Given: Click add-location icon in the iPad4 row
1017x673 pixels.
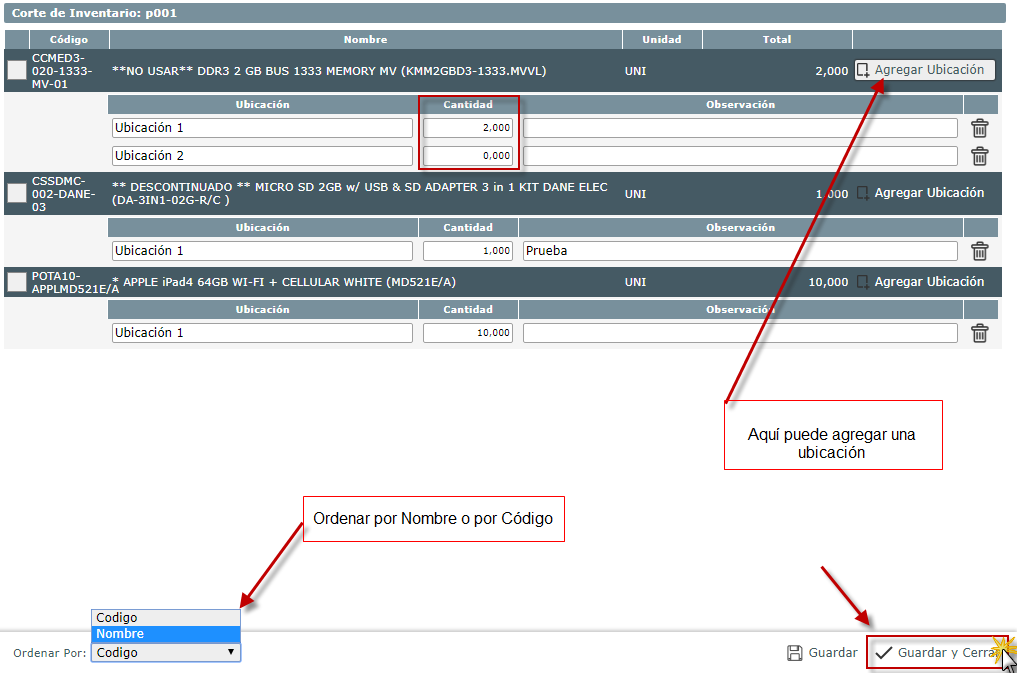Looking at the screenshot, I should pyautogui.click(x=863, y=282).
